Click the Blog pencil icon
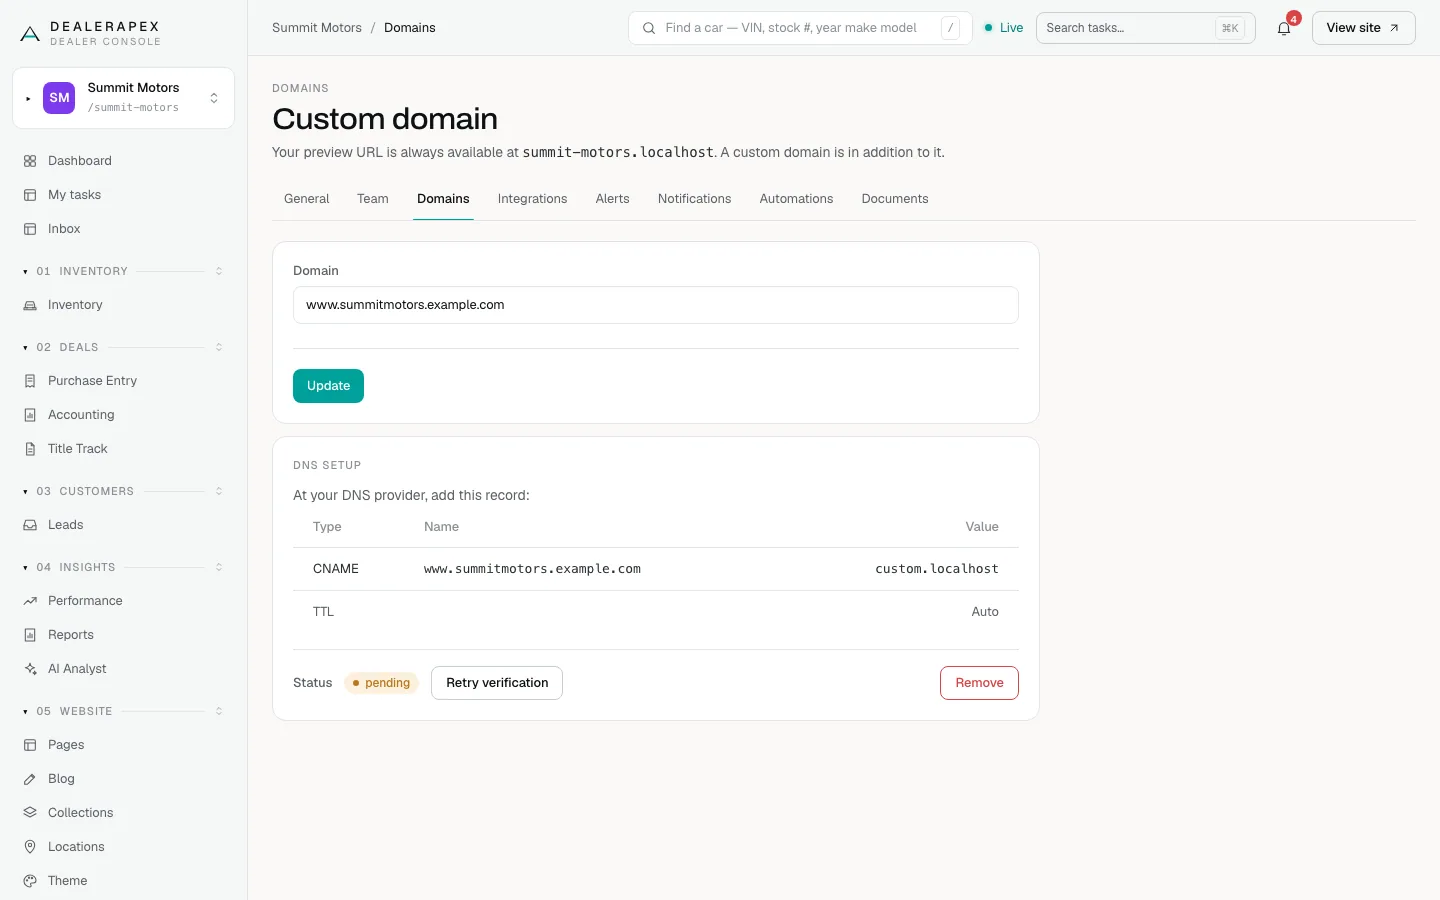Image resolution: width=1440 pixels, height=900 pixels. click(30, 779)
